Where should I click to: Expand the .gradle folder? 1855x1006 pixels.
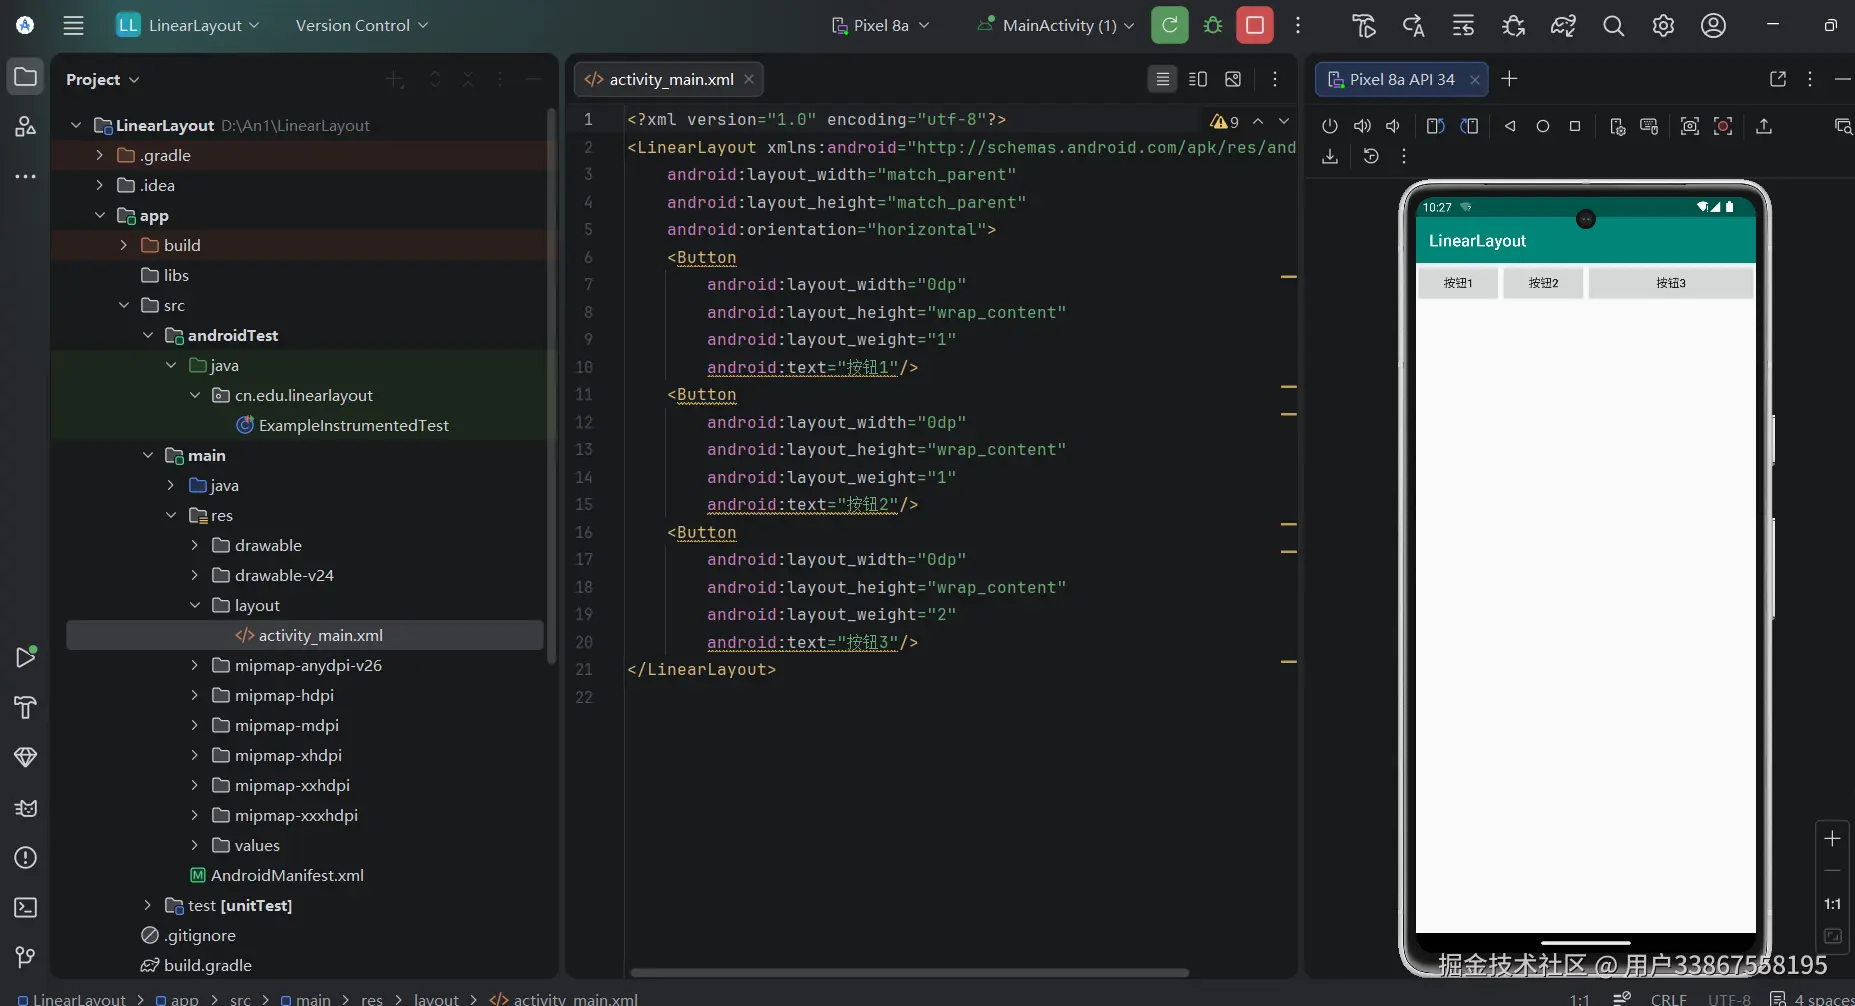click(99, 155)
